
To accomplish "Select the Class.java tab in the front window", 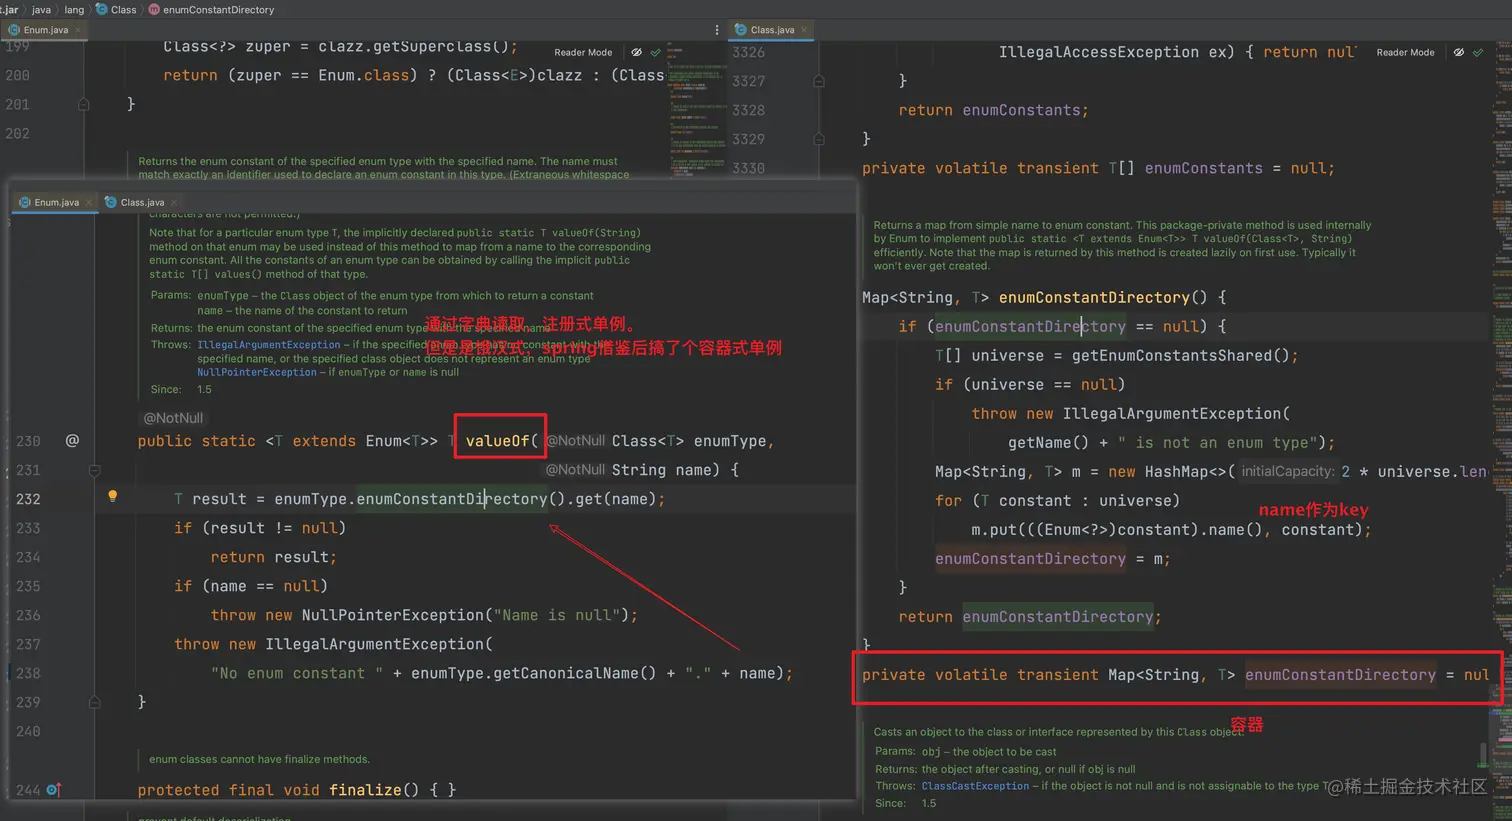I will [x=141, y=202].
